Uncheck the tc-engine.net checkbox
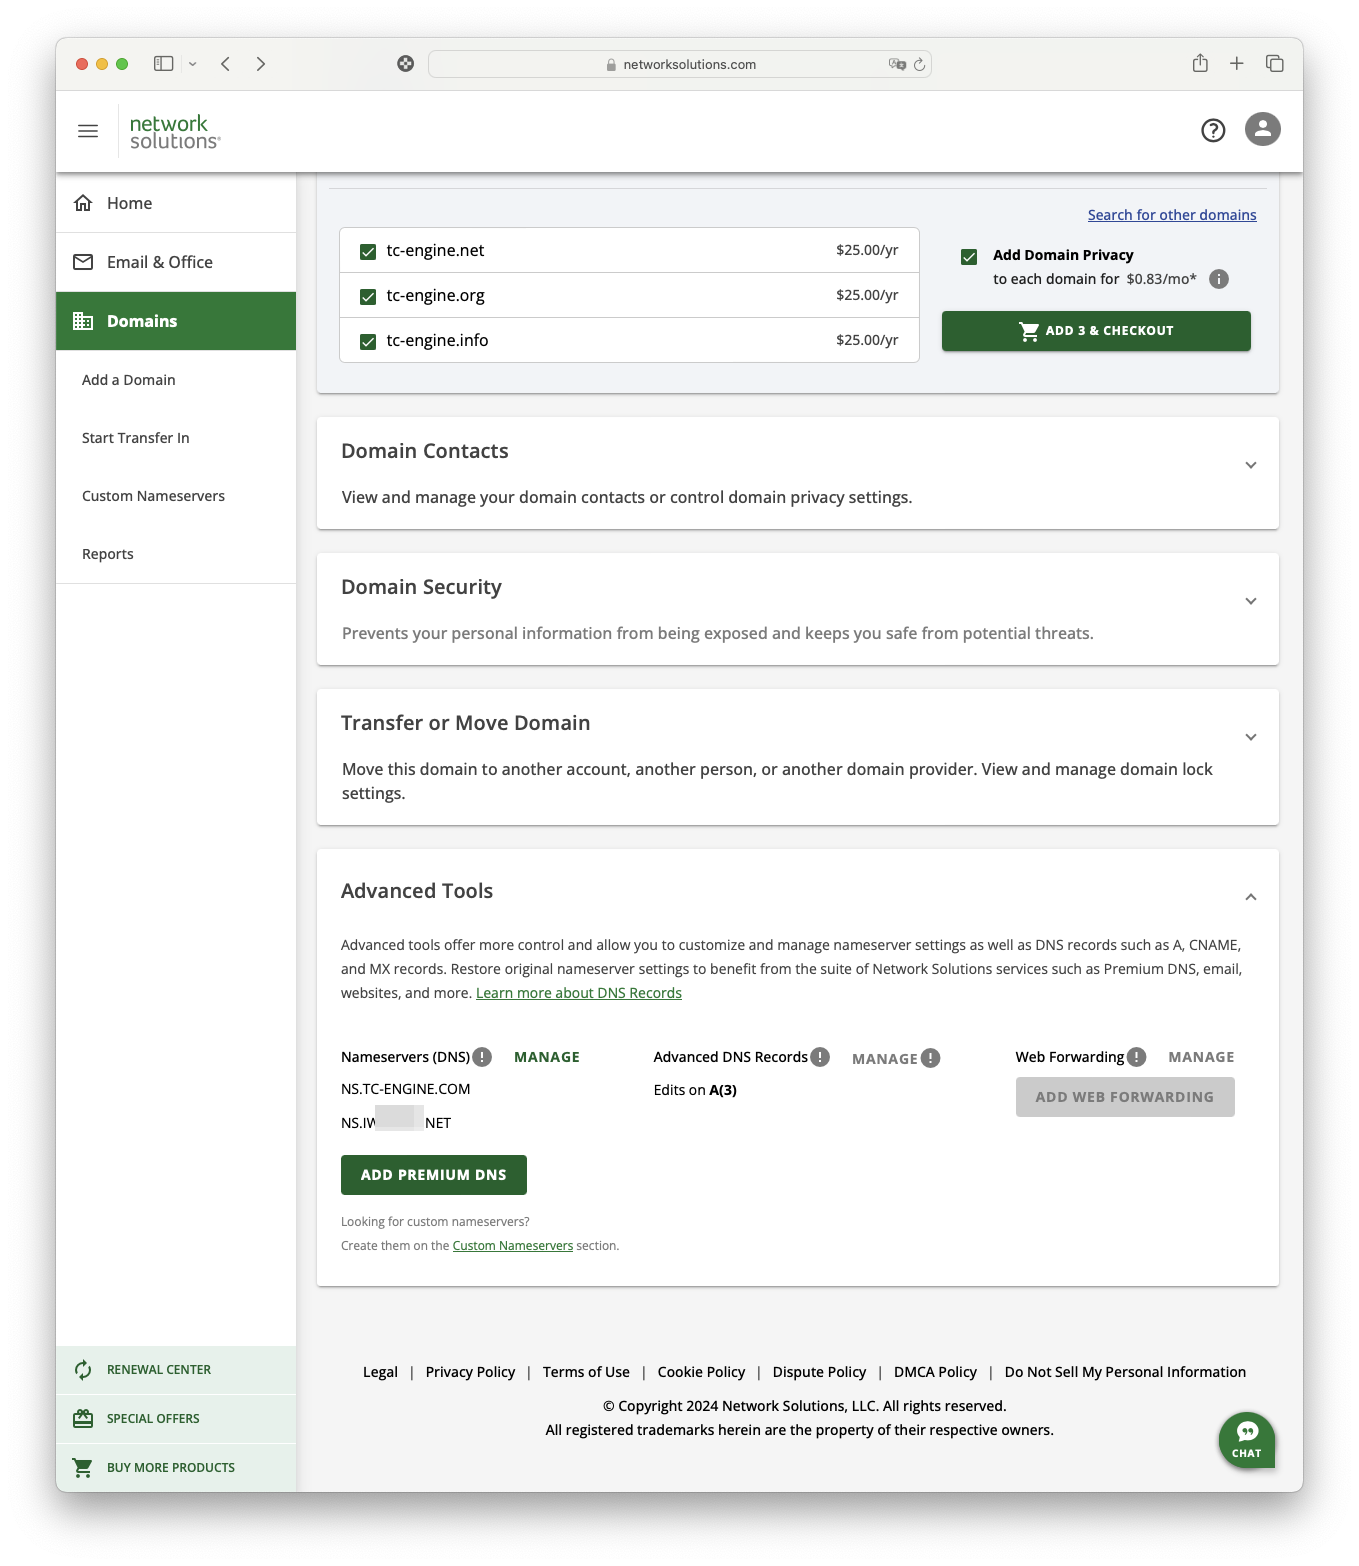The image size is (1359, 1566). 368,251
